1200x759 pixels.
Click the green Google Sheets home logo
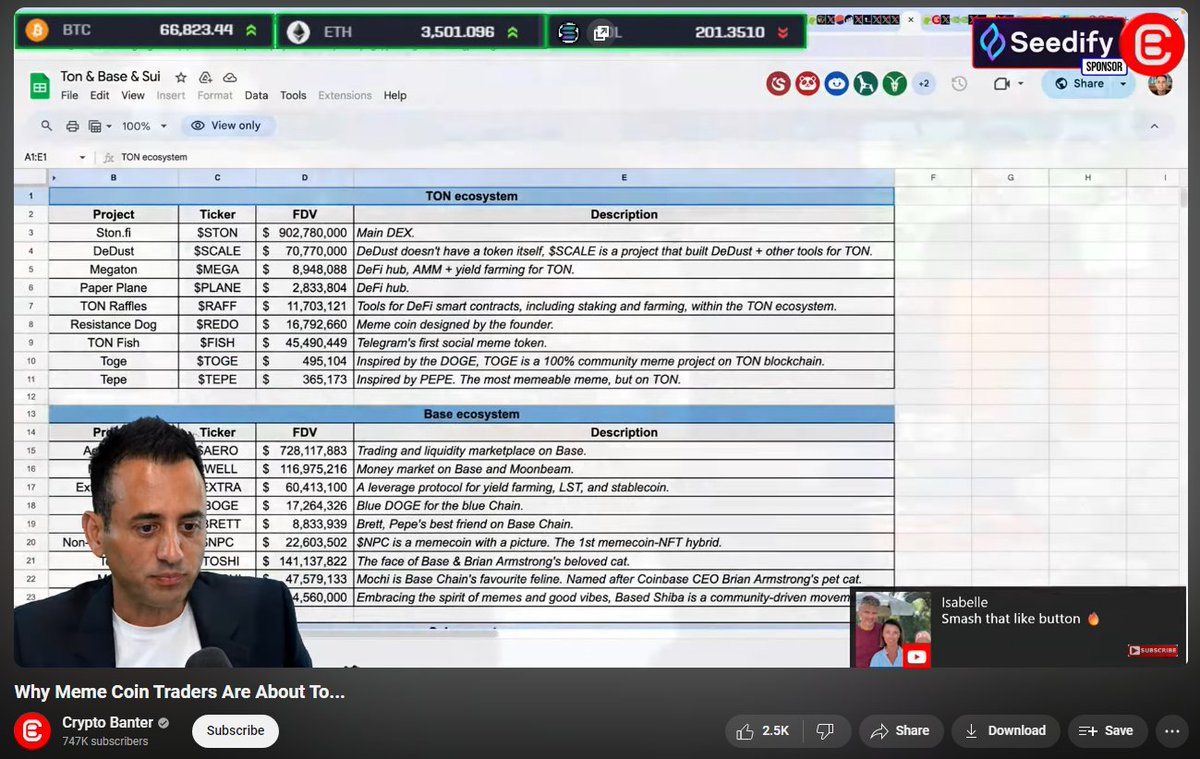pos(39,86)
